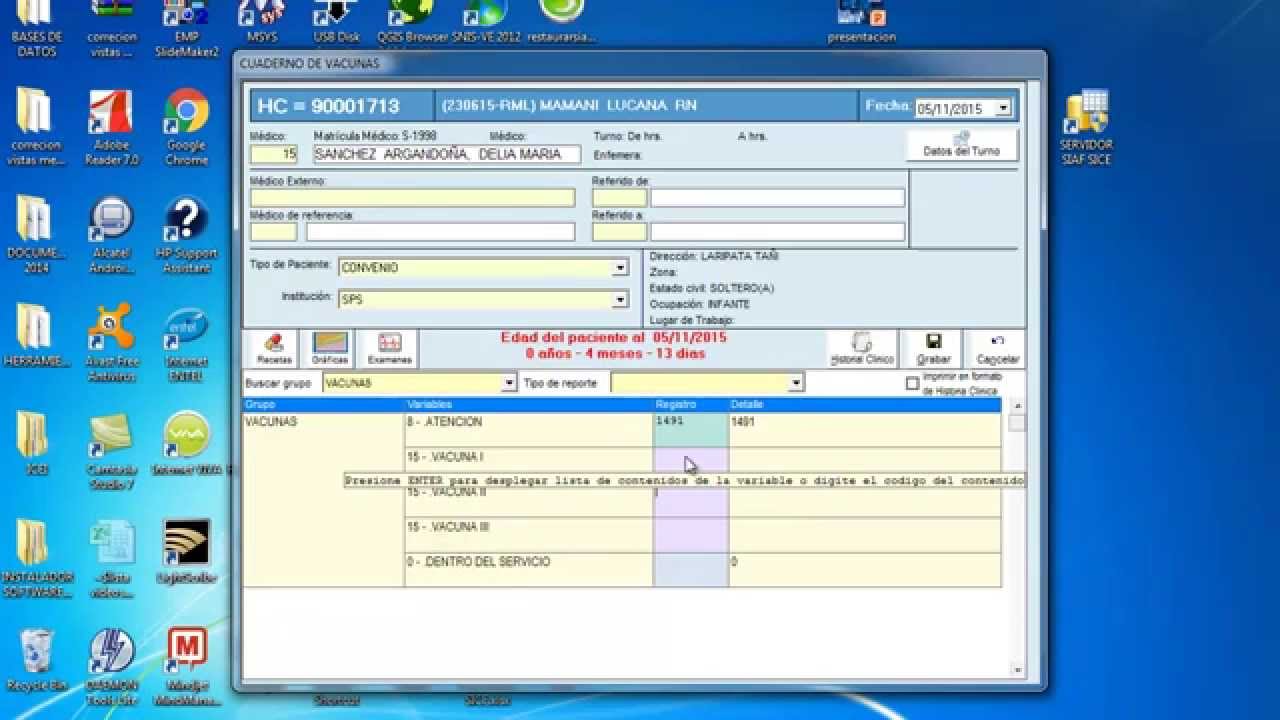This screenshot has height=720, width=1280.
Task: Open the Examenes tool
Action: (x=389, y=349)
